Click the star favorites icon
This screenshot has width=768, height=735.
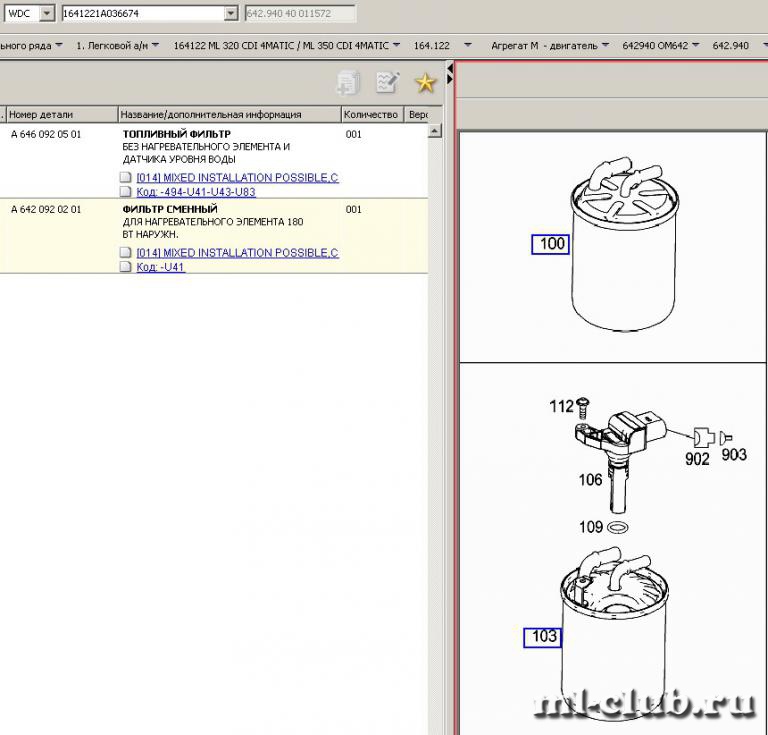point(426,83)
